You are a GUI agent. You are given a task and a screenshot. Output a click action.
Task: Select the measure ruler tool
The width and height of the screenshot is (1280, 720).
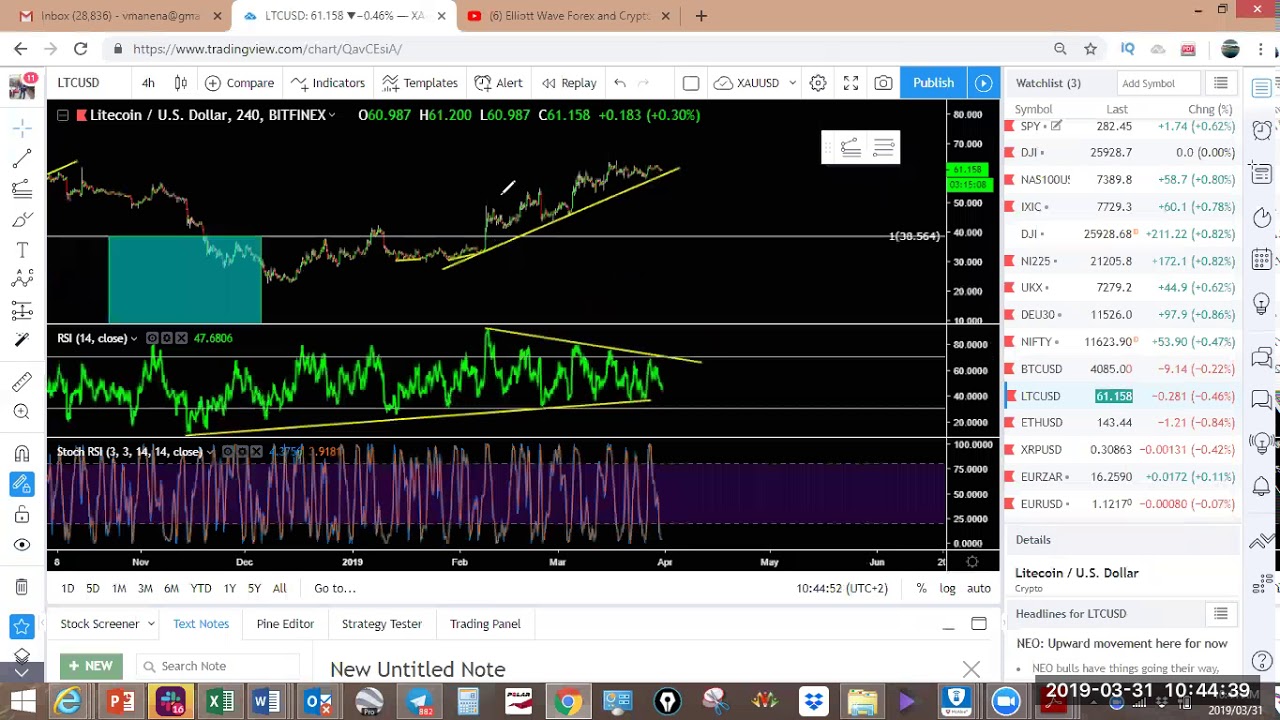(x=21, y=381)
